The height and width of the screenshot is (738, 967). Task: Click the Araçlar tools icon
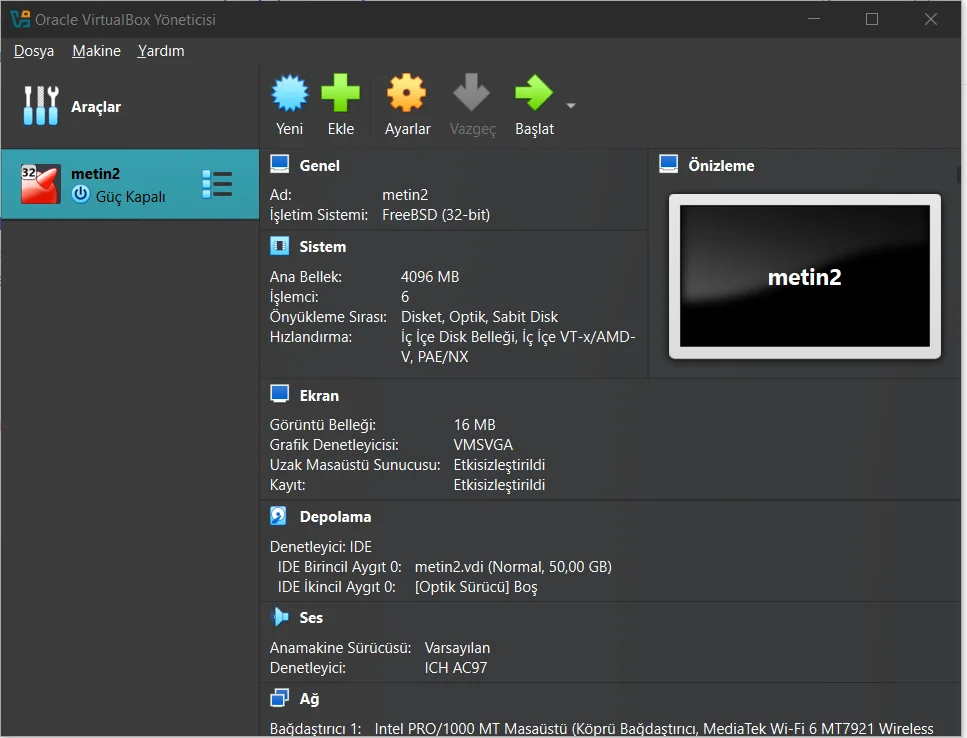41,105
